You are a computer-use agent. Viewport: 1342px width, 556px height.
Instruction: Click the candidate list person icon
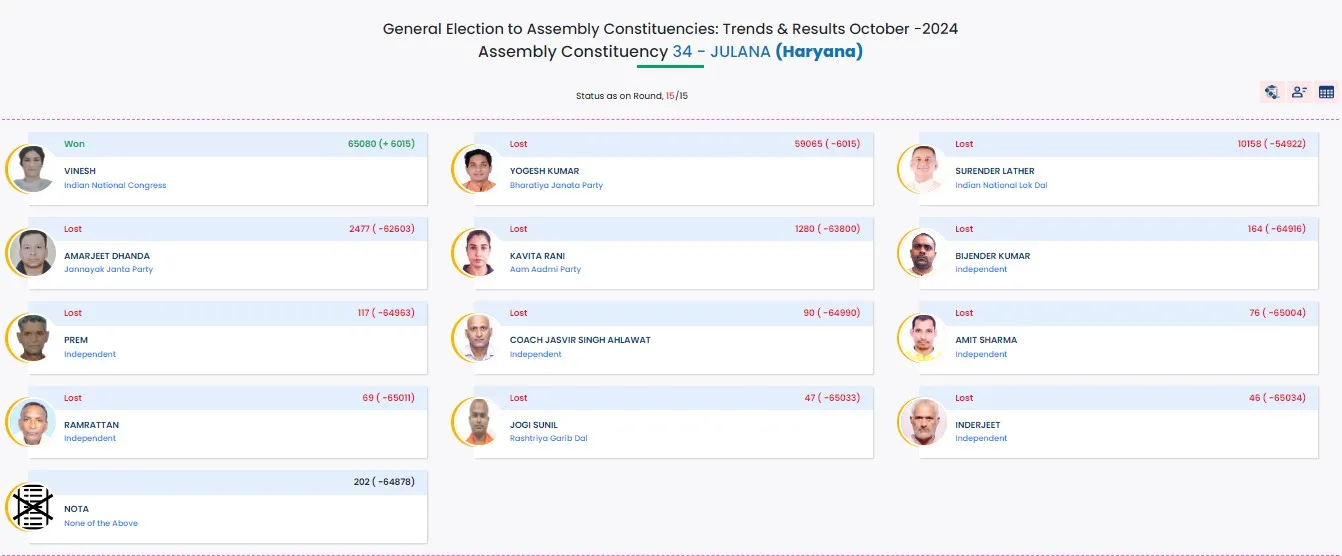click(x=1299, y=92)
